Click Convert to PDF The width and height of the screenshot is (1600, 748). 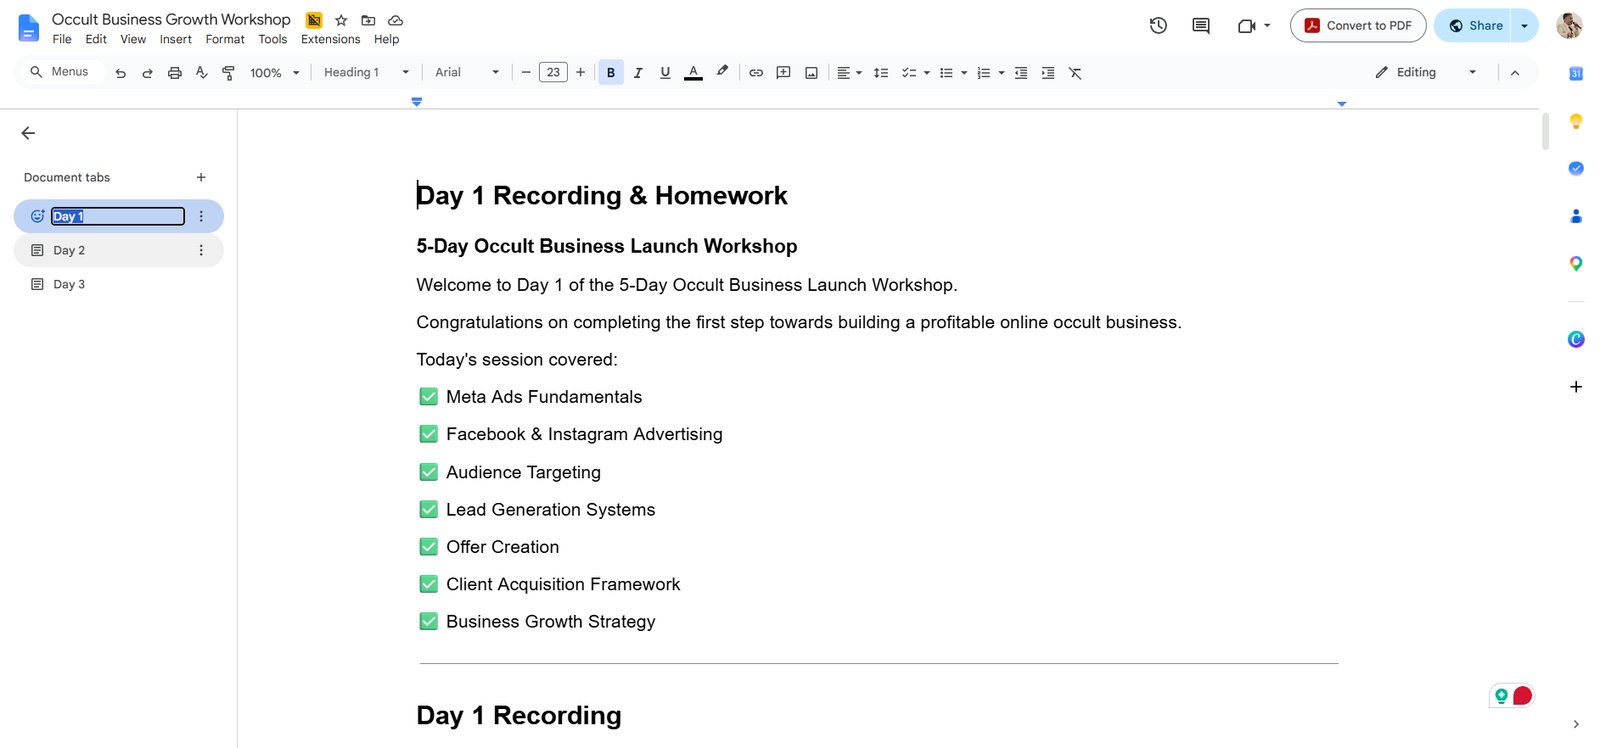pyautogui.click(x=1358, y=26)
